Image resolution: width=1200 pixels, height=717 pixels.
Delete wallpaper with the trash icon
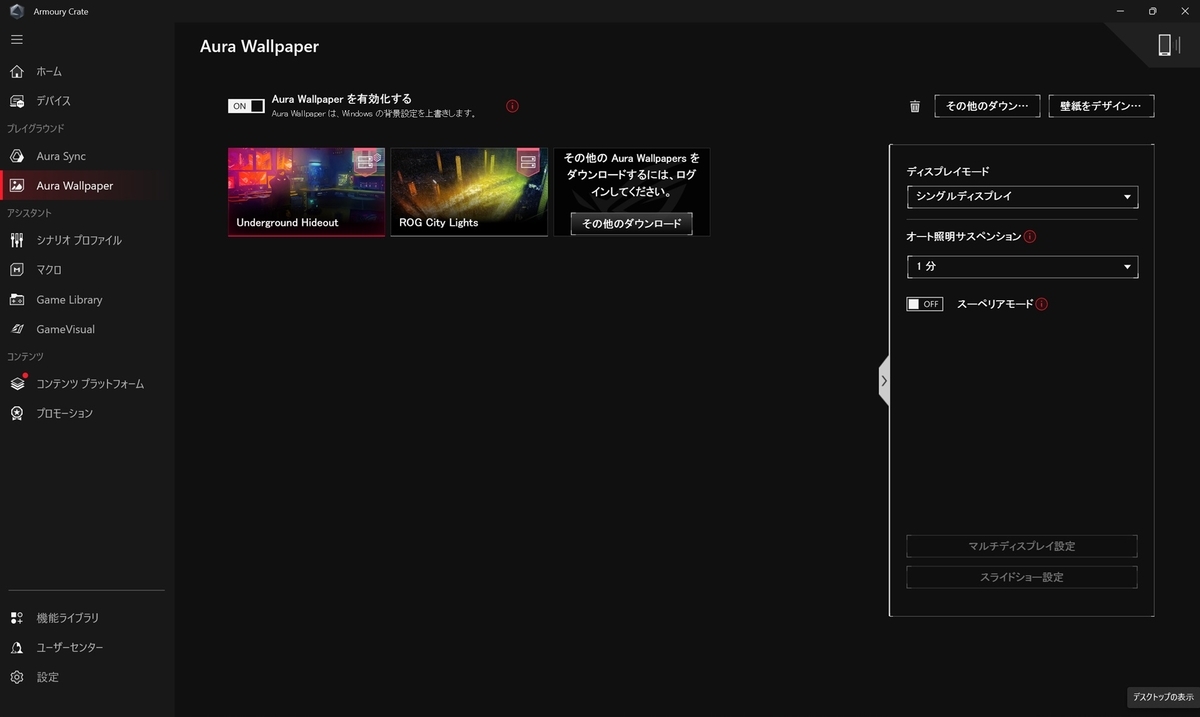[x=914, y=106]
